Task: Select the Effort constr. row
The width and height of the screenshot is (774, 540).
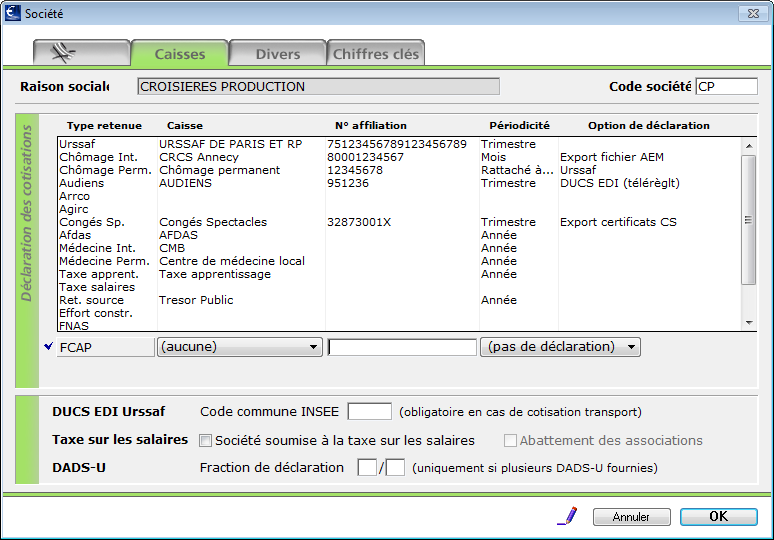Action: (399, 313)
